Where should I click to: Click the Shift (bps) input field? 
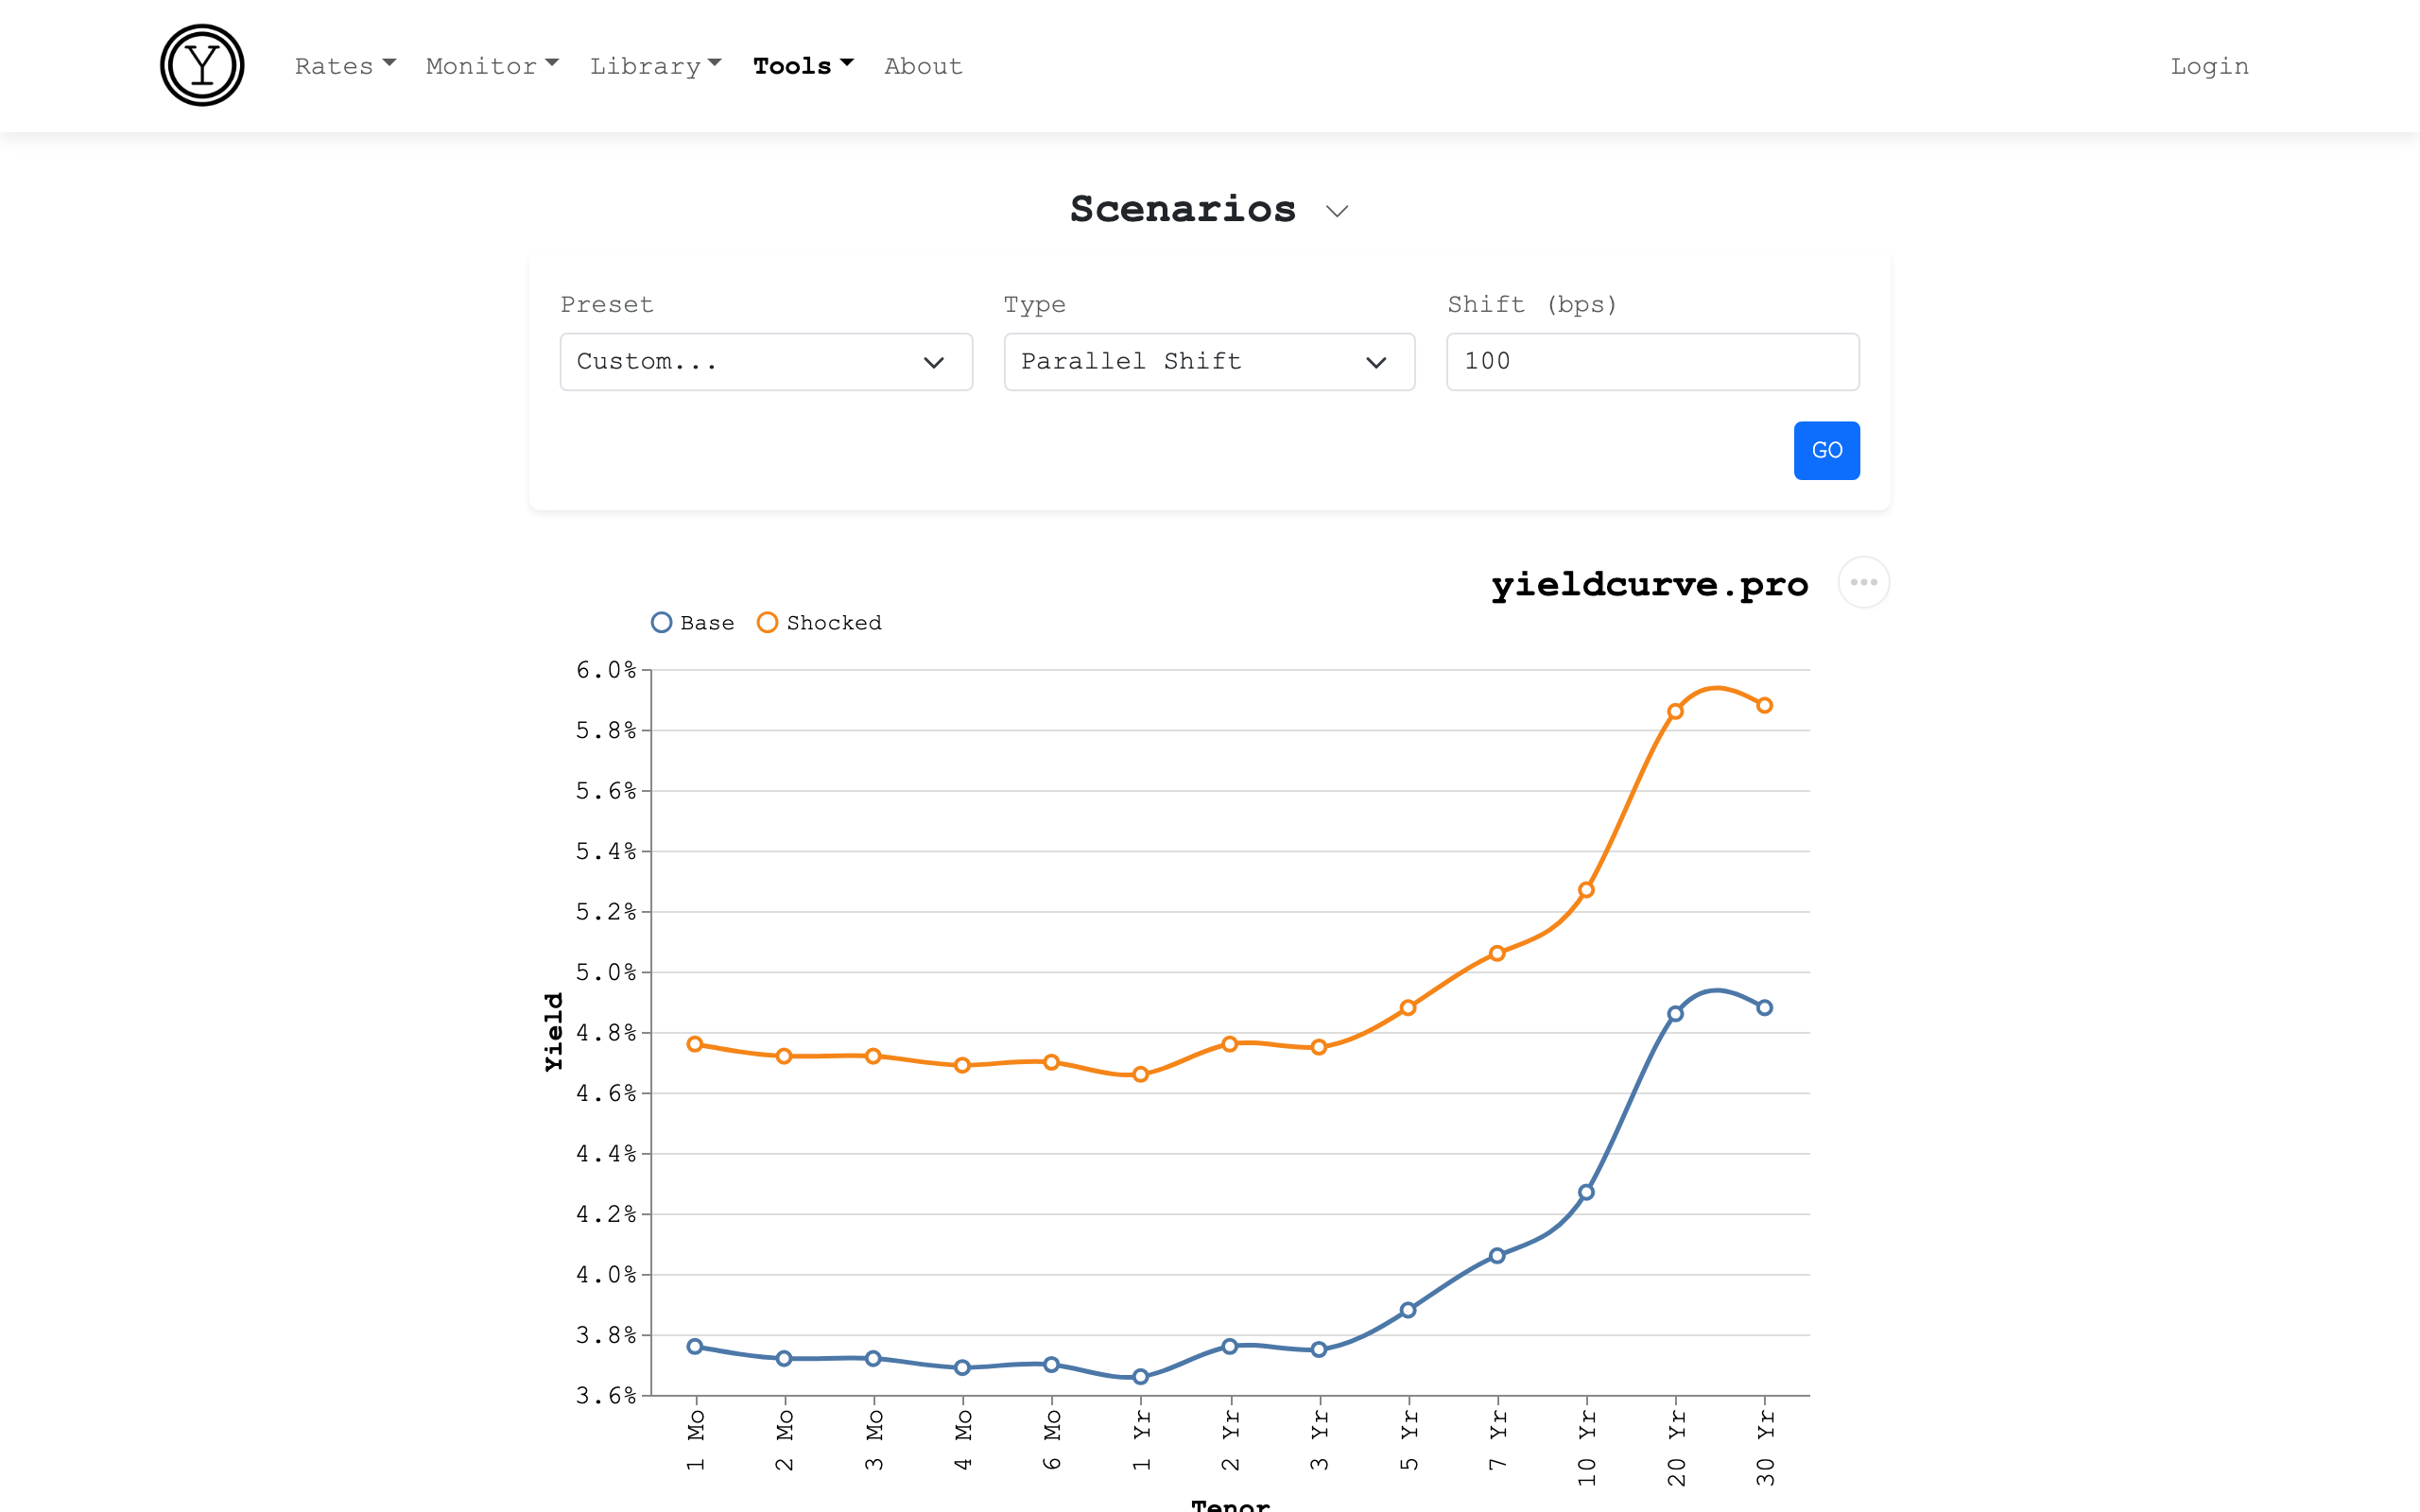pos(1652,362)
